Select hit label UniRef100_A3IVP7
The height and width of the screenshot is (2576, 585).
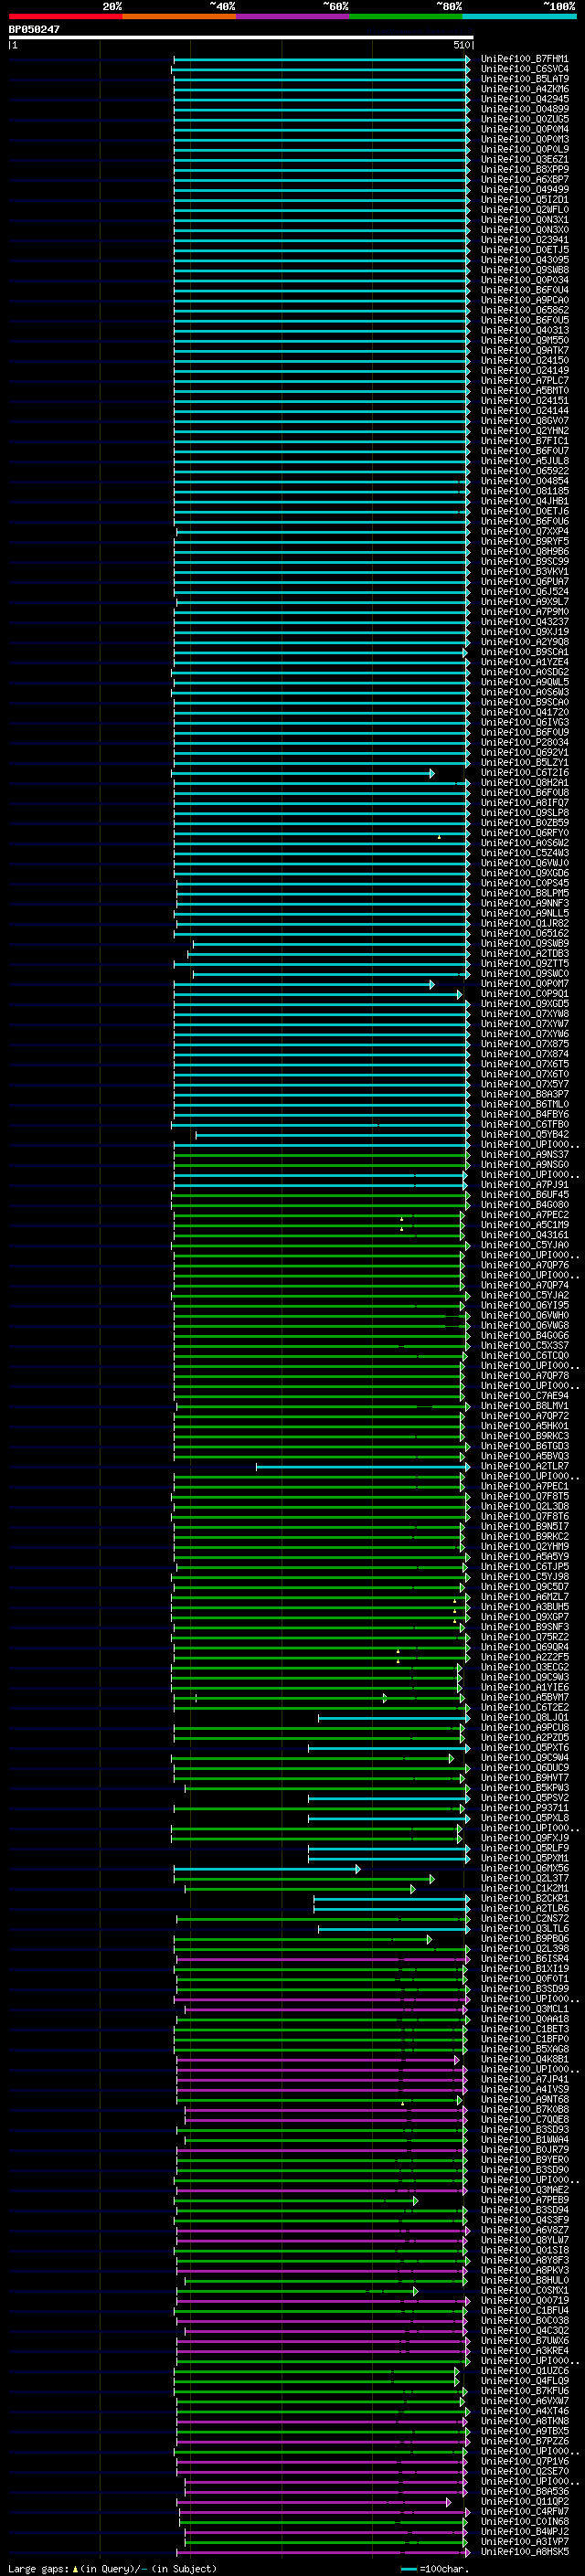[x=524, y=2541]
